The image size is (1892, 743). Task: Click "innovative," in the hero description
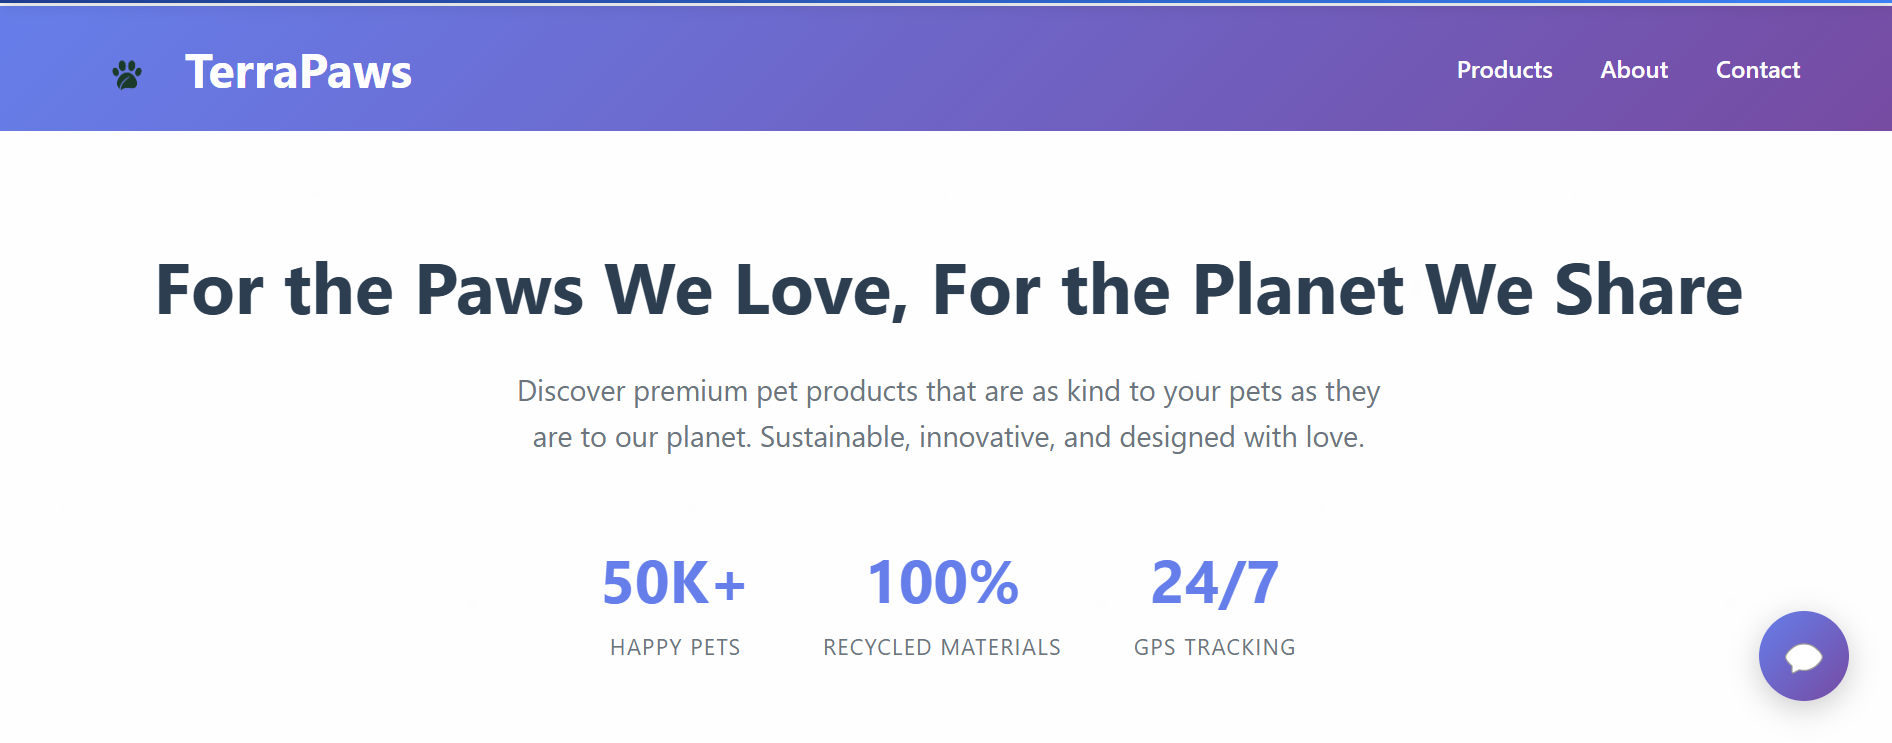pos(986,437)
